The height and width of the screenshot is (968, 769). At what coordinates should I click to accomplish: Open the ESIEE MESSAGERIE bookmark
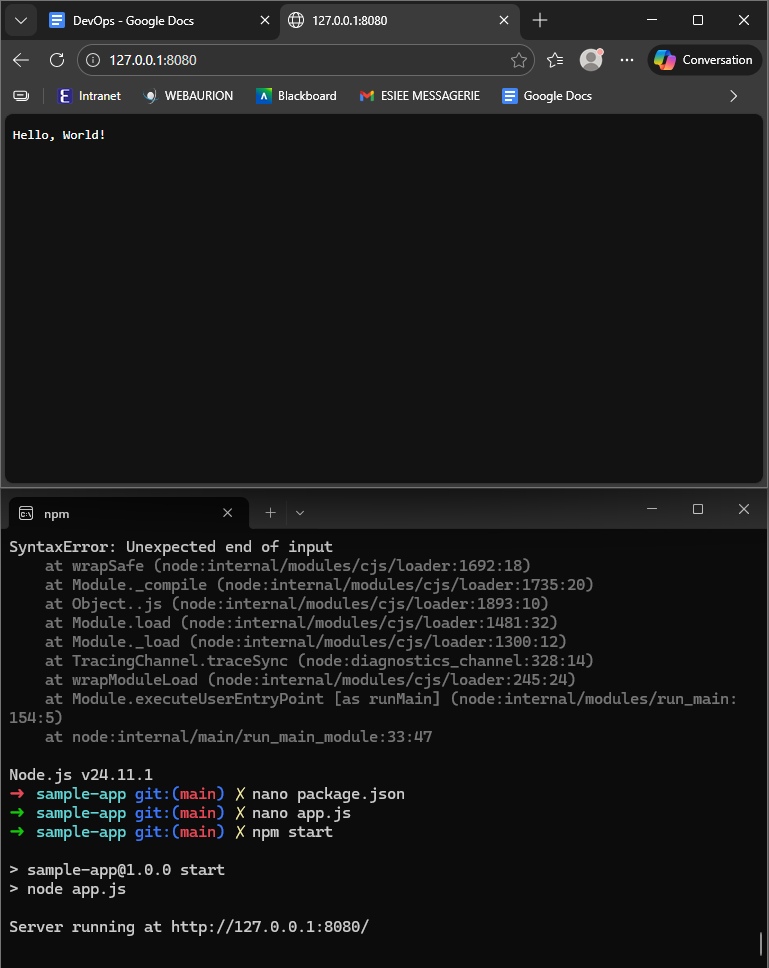click(420, 96)
